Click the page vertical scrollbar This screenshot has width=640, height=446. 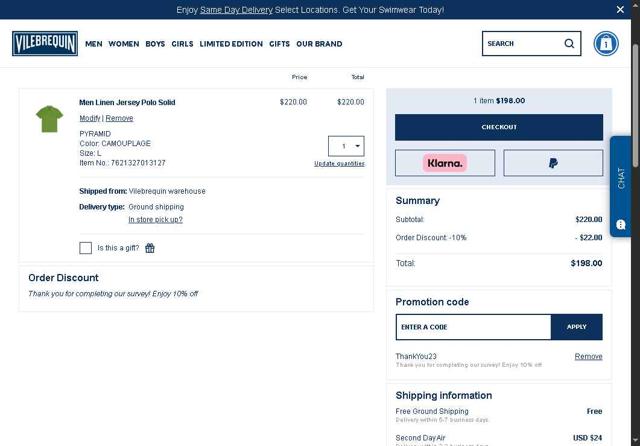click(635, 104)
